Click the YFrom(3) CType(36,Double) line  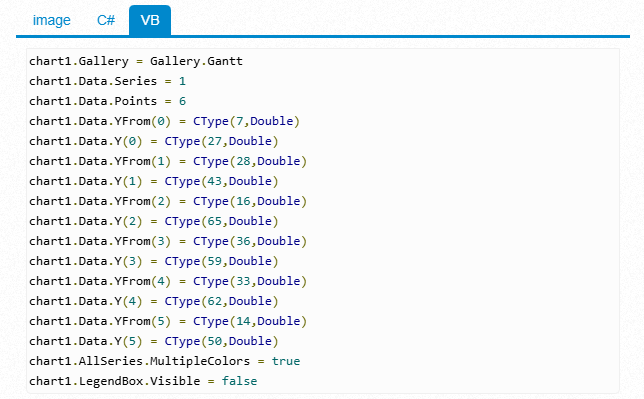click(168, 241)
